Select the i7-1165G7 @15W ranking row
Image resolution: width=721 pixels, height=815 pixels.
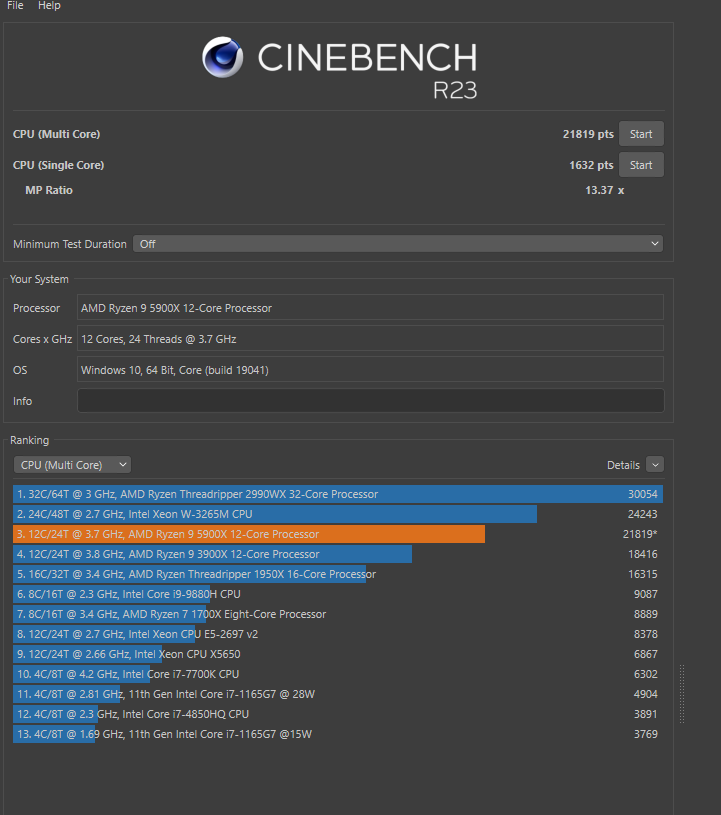click(338, 734)
